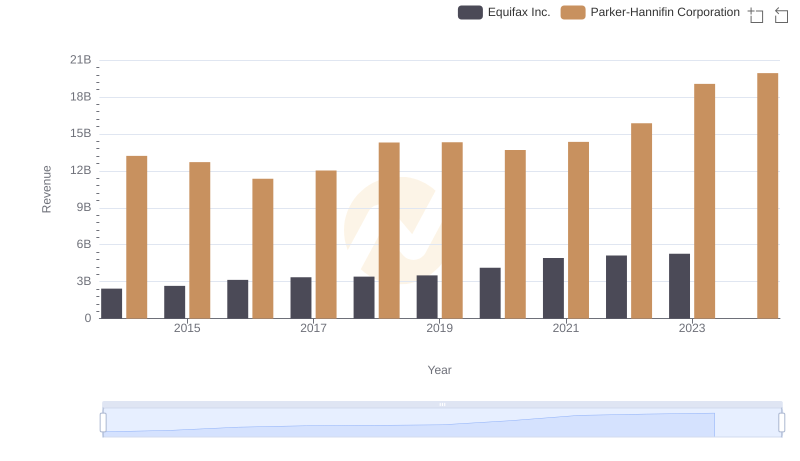Click the 2015 x-axis label
Viewport: 800px width, 461px height.
coord(187,328)
